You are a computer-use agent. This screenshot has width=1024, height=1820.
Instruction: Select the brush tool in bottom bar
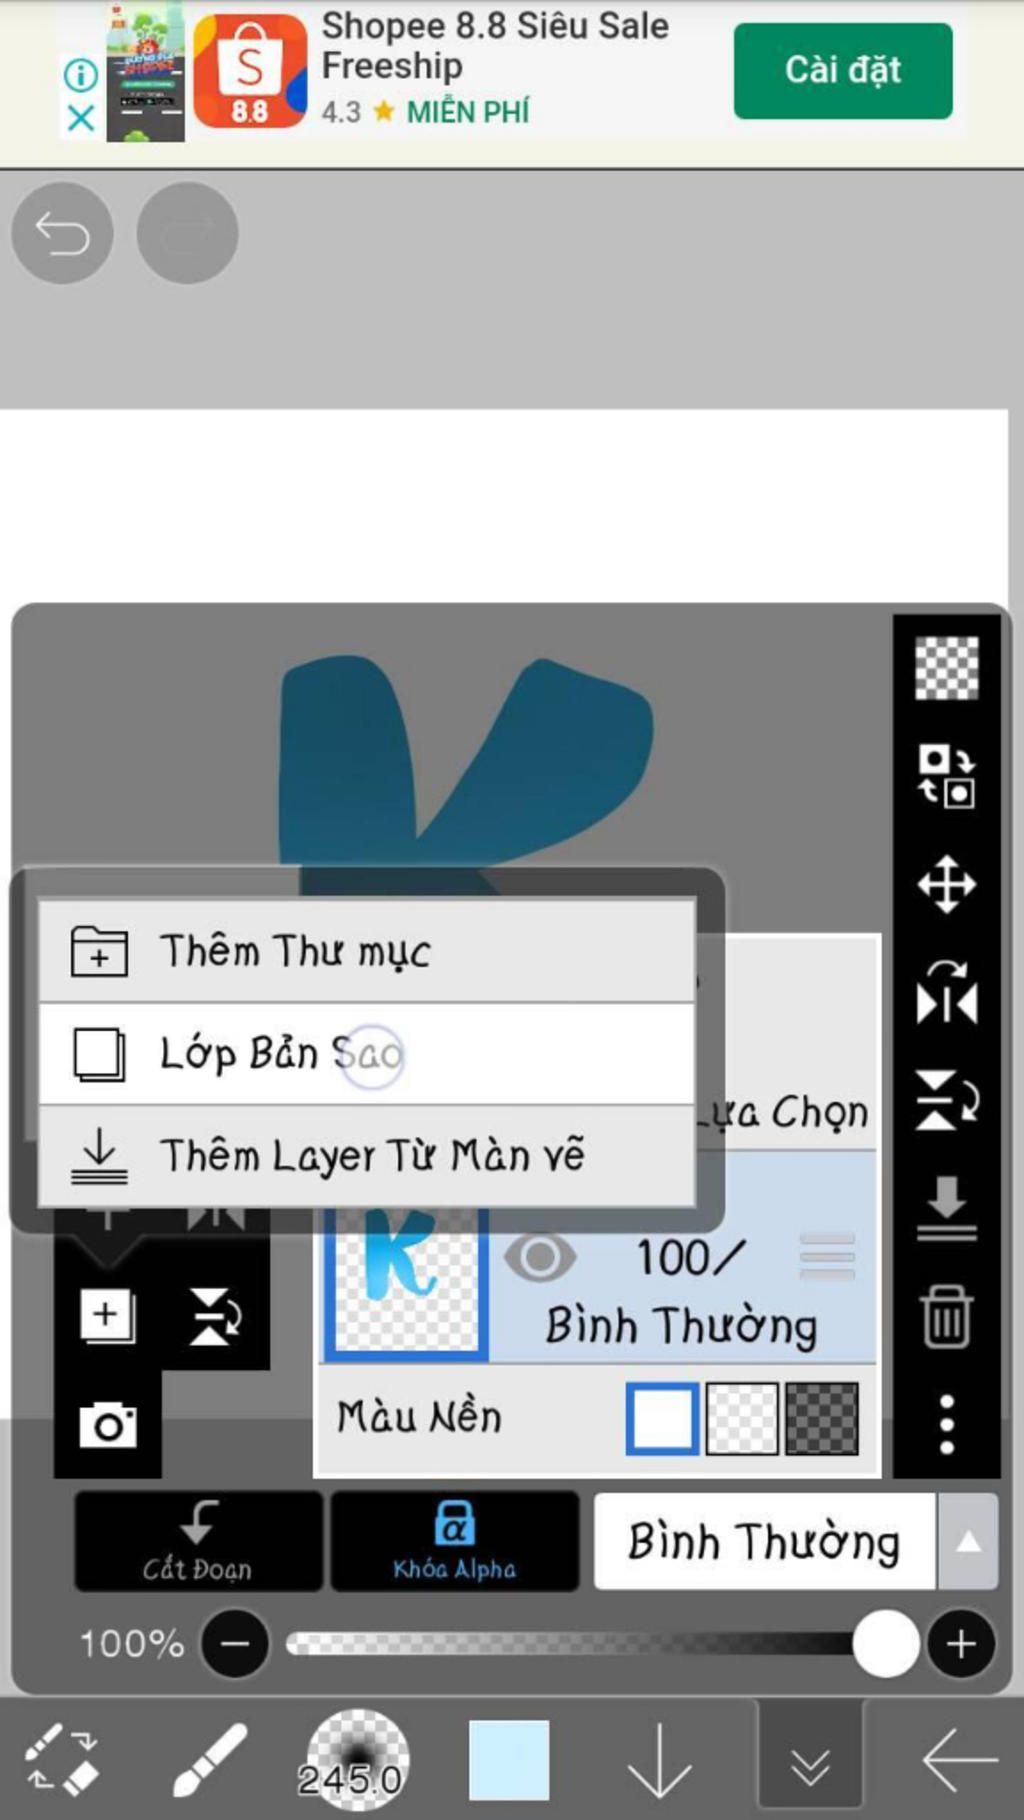point(209,1760)
